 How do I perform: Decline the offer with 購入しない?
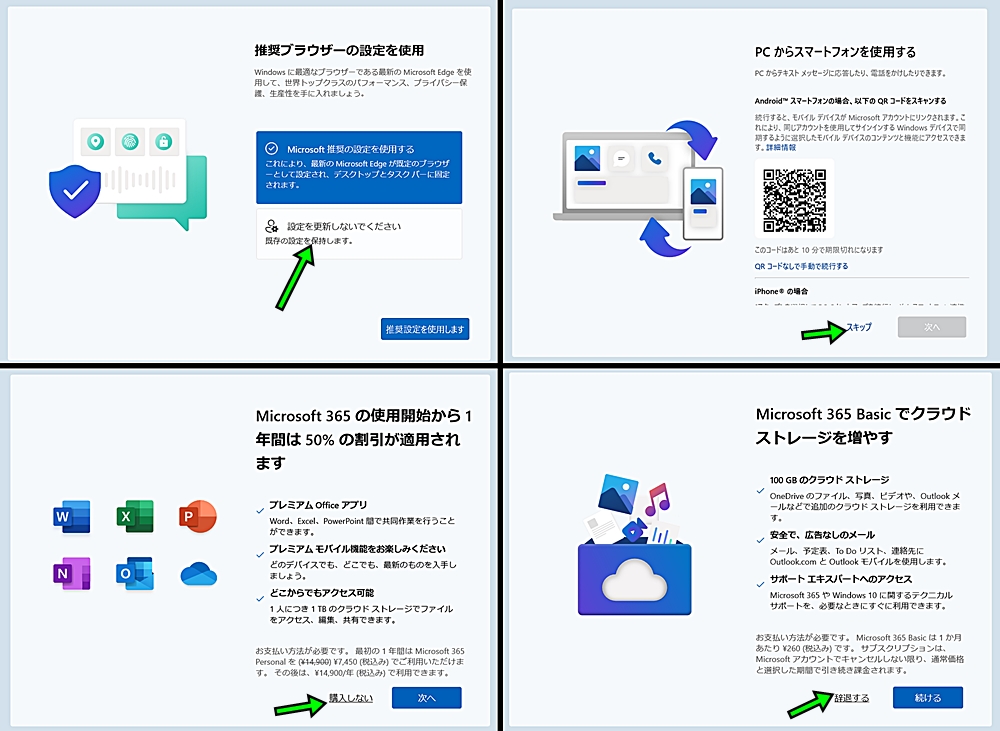coord(351,698)
